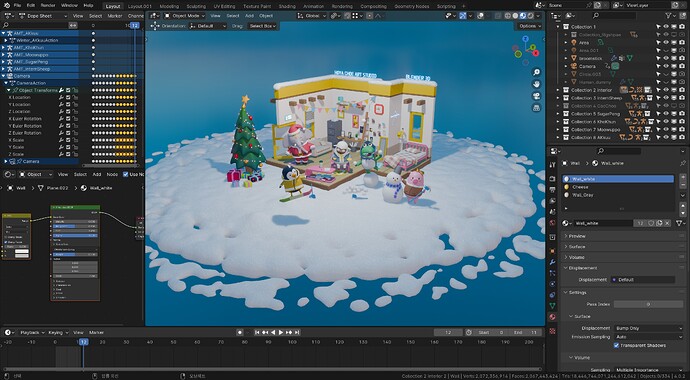
Task: Toggle the Y Scale channel checkbox
Action: coord(68,147)
